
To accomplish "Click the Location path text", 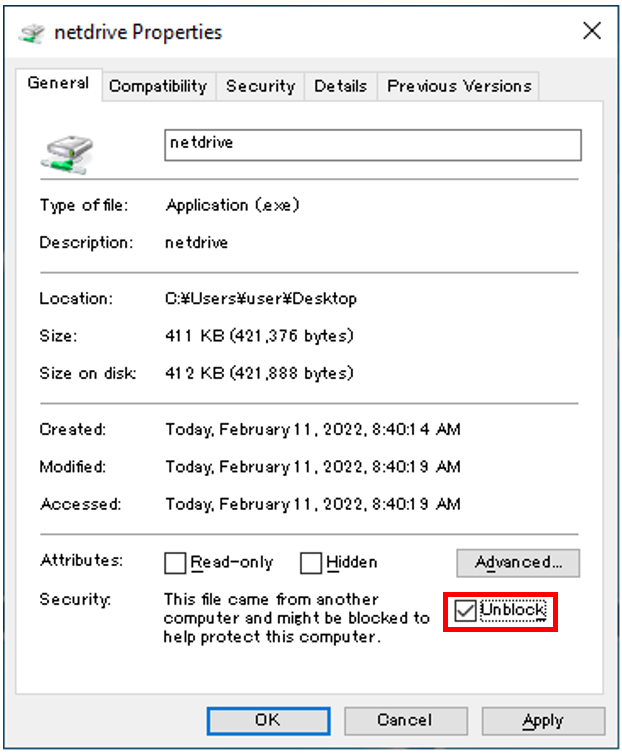I will (x=261, y=298).
